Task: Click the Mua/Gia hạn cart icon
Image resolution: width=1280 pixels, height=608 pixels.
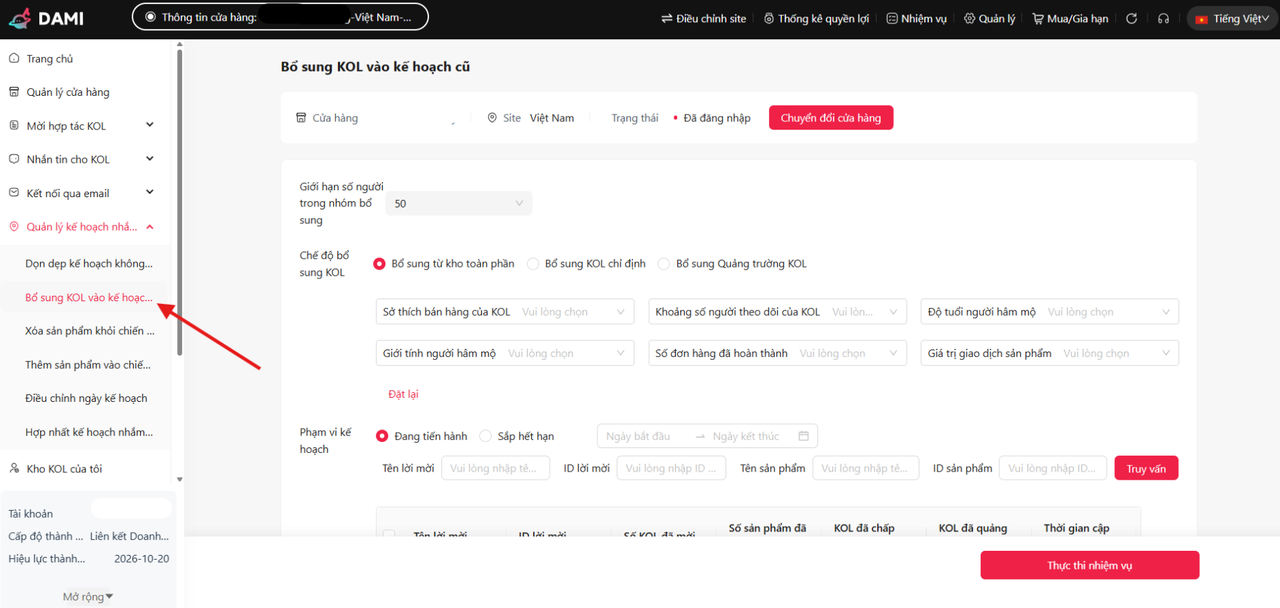Action: [1037, 19]
